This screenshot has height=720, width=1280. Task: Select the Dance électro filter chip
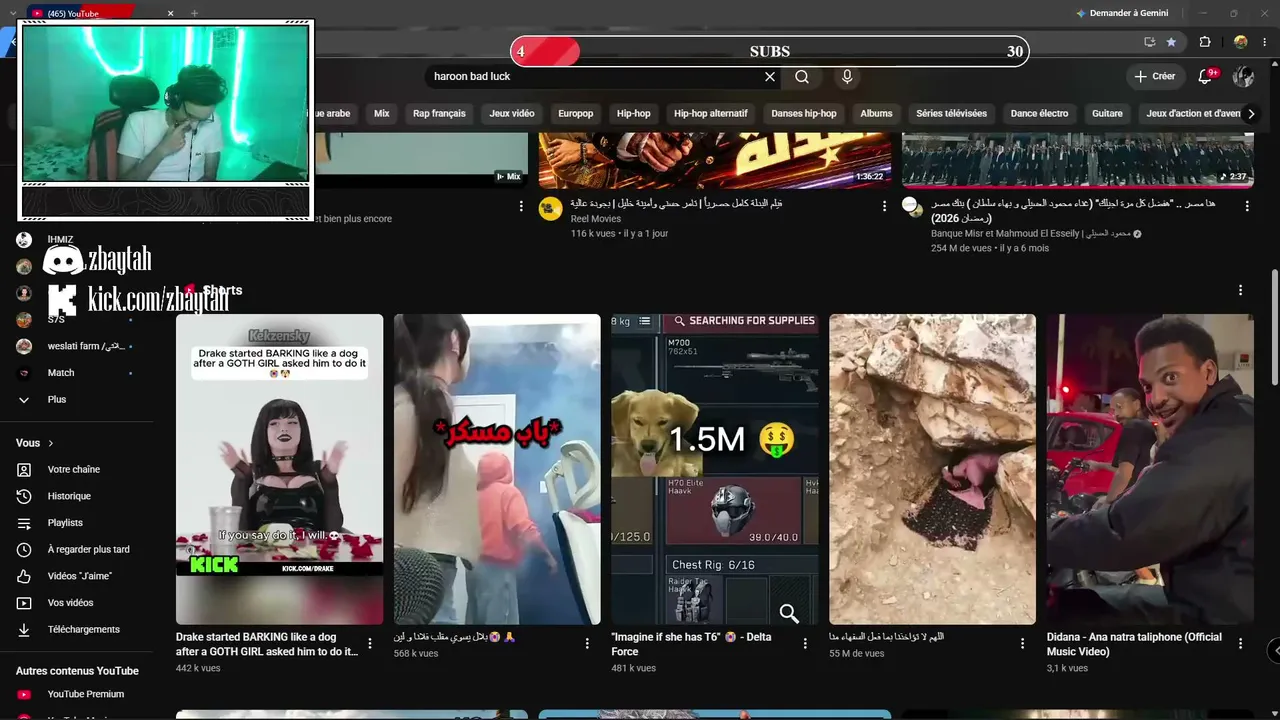(1040, 114)
